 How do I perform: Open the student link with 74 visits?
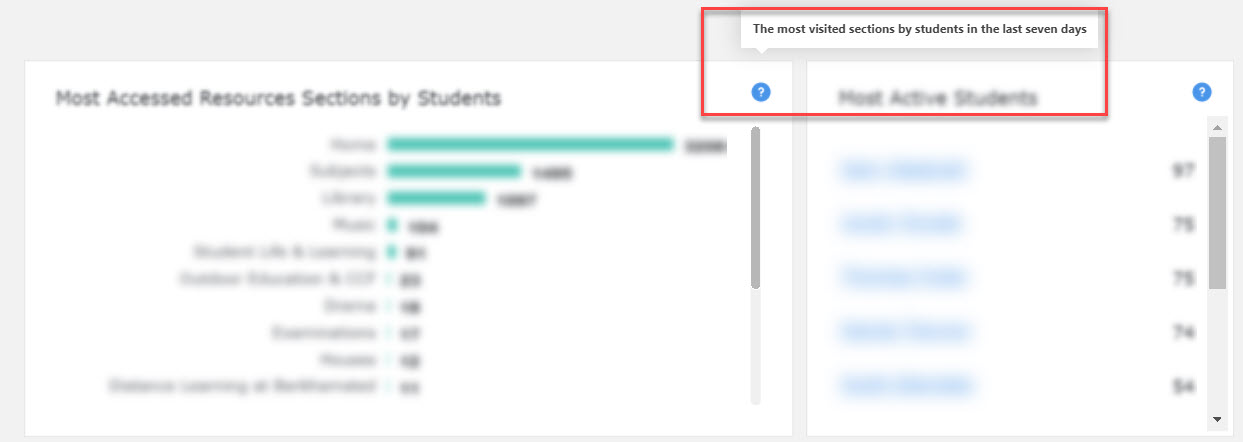click(904, 331)
